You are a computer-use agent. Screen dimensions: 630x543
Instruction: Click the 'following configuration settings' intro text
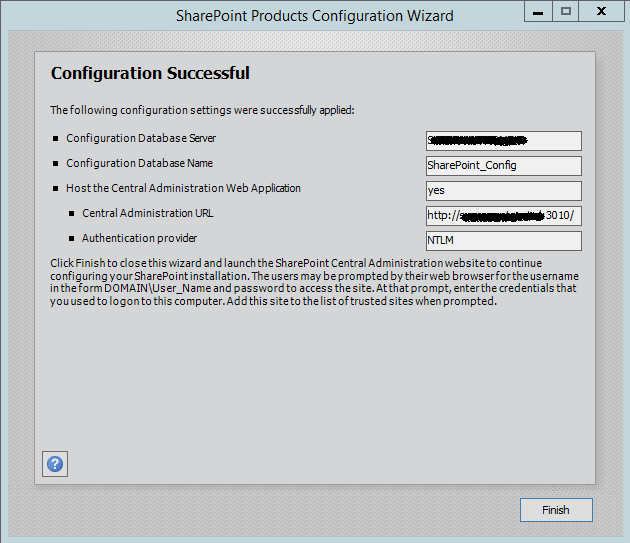pos(202,110)
